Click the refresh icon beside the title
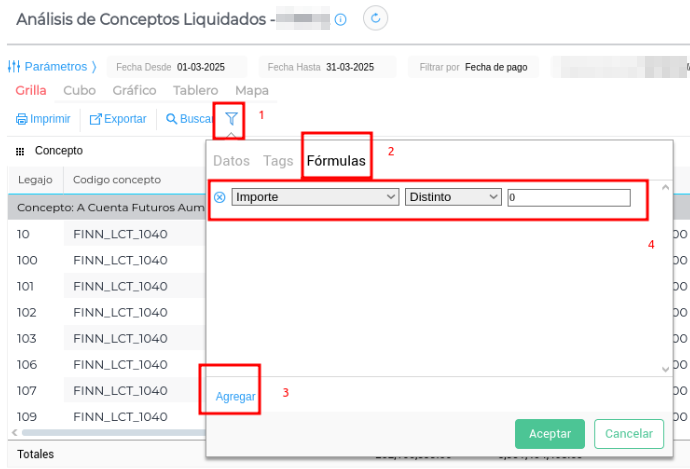The height and width of the screenshot is (469, 690). coord(375,18)
